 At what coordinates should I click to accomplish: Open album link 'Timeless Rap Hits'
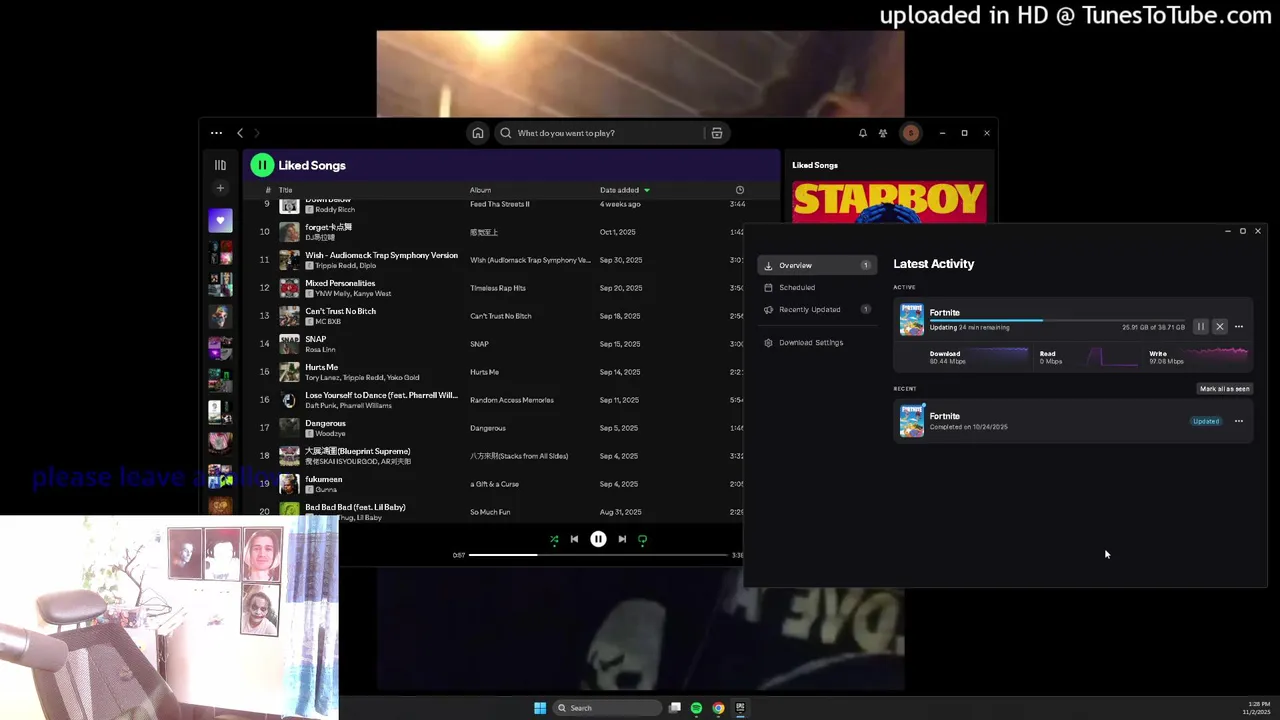pyautogui.click(x=498, y=288)
